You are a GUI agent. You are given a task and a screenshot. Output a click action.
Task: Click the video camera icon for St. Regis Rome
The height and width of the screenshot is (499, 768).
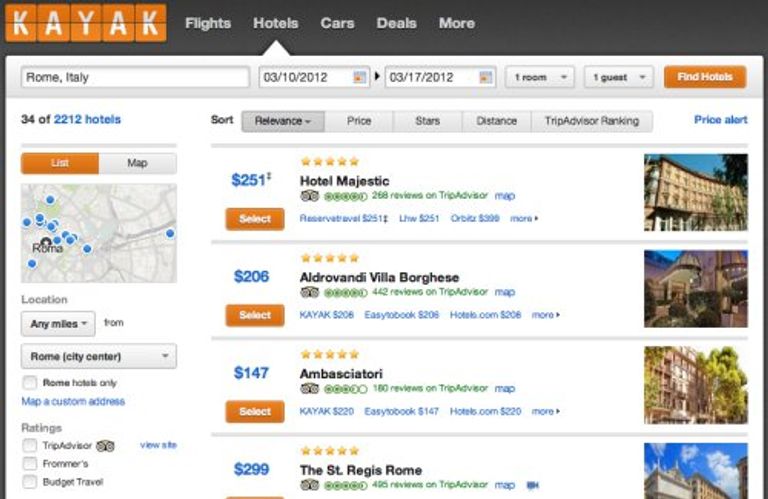coord(533,485)
